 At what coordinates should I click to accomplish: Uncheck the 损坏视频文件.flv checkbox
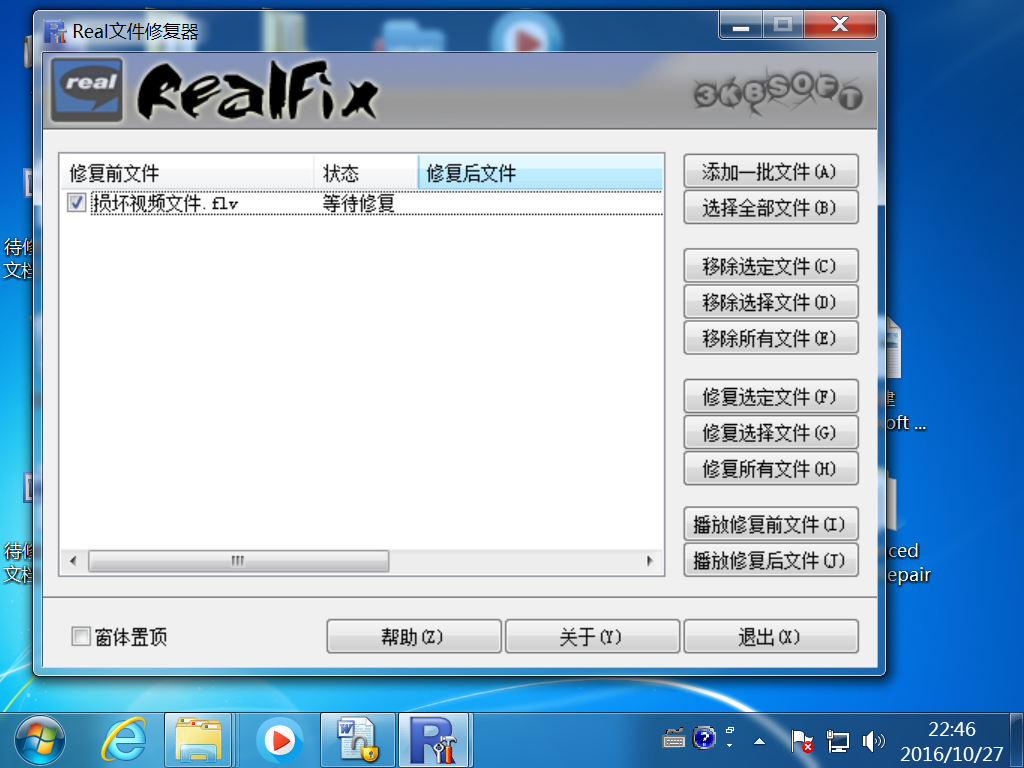tap(76, 202)
